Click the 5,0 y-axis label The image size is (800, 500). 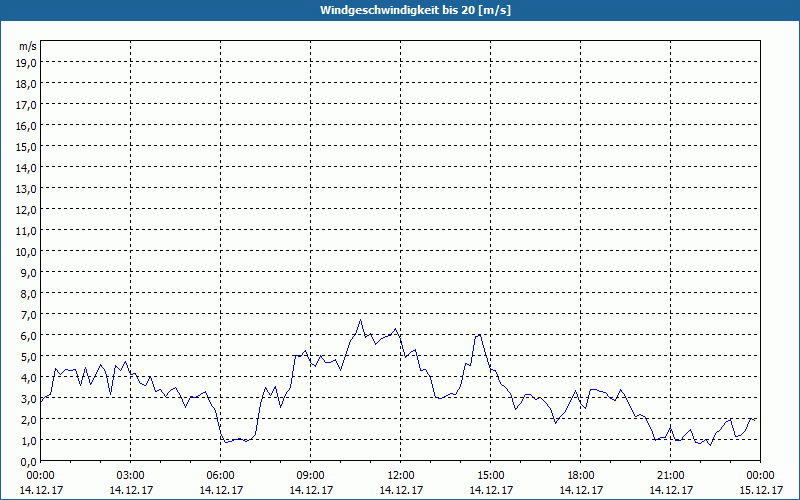click(30, 357)
